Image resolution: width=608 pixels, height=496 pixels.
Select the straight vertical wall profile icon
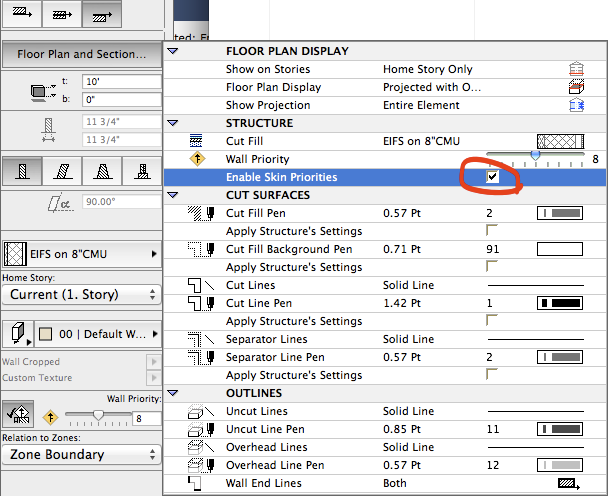(22, 171)
